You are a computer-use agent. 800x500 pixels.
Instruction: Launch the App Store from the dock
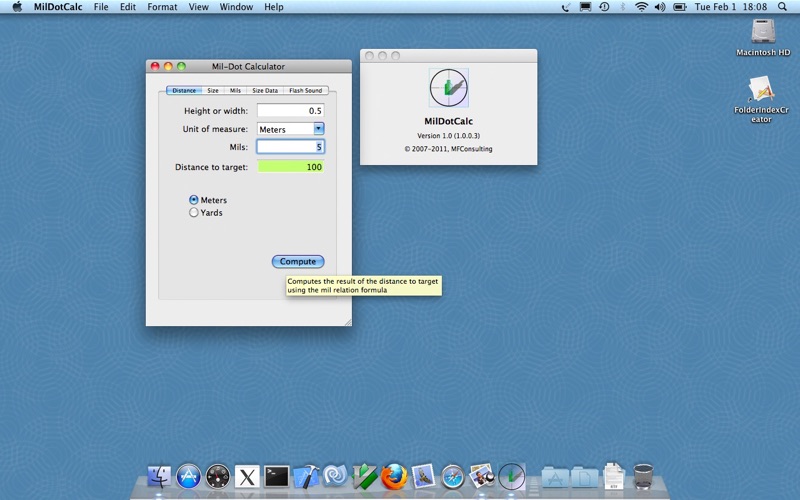(188, 477)
